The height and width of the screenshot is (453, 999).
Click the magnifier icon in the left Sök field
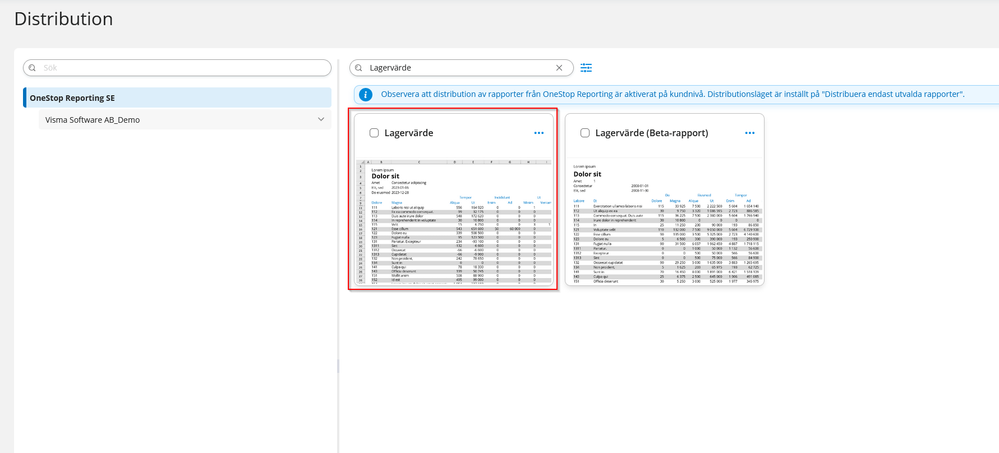coord(33,68)
